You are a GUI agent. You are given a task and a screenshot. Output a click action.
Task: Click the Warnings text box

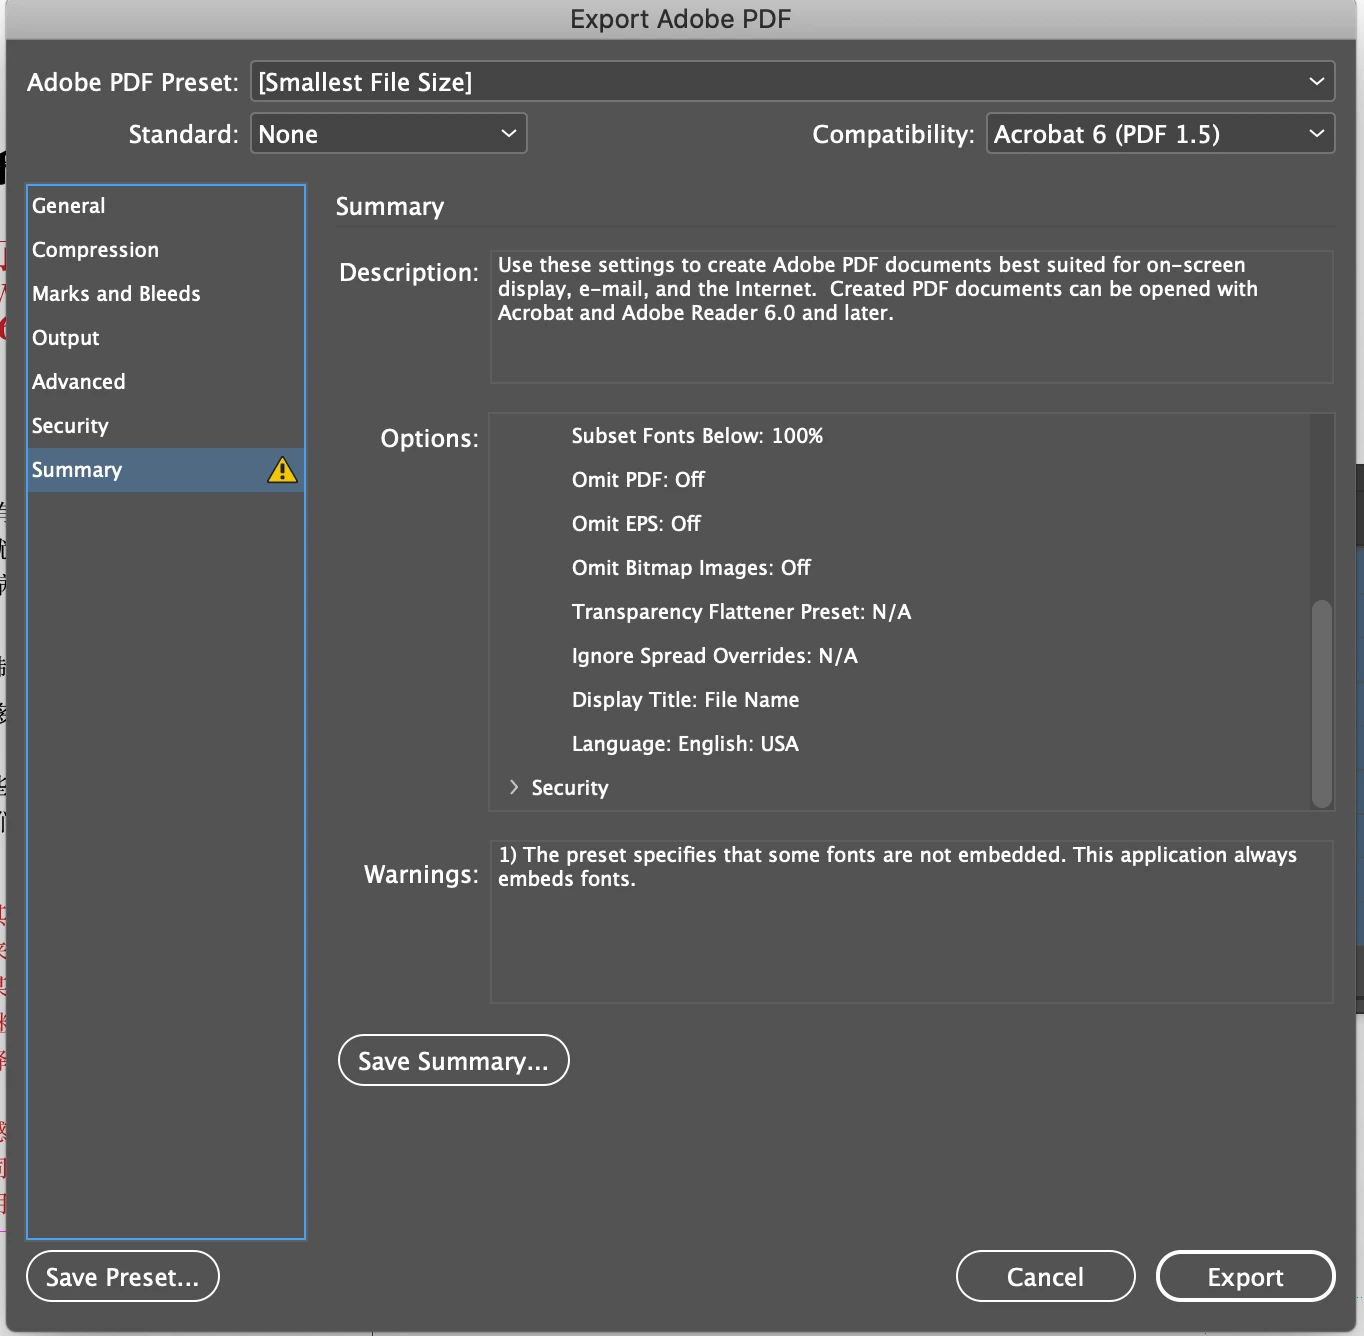[912, 921]
